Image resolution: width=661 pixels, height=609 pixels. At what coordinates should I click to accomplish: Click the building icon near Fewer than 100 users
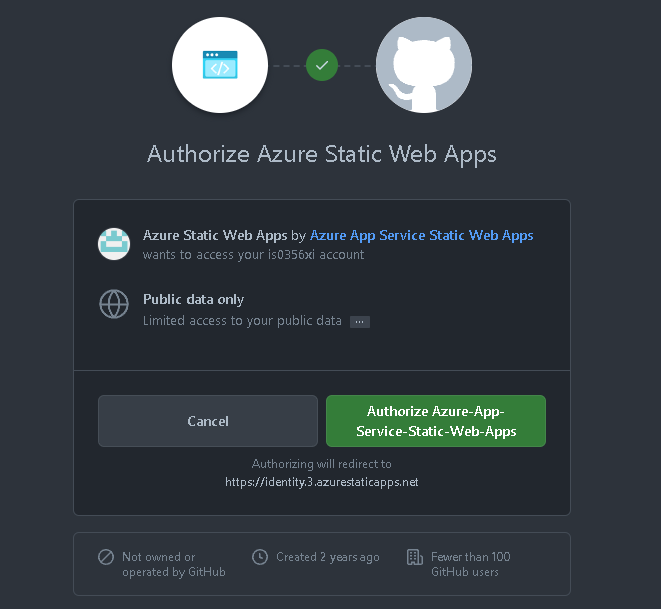(x=414, y=557)
